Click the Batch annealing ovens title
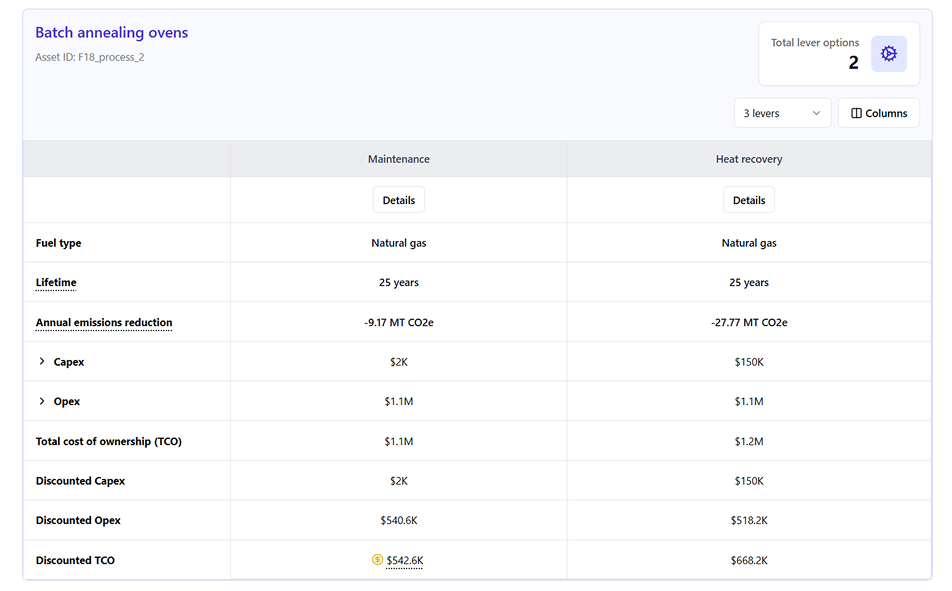This screenshot has width=952, height=591. 112,32
